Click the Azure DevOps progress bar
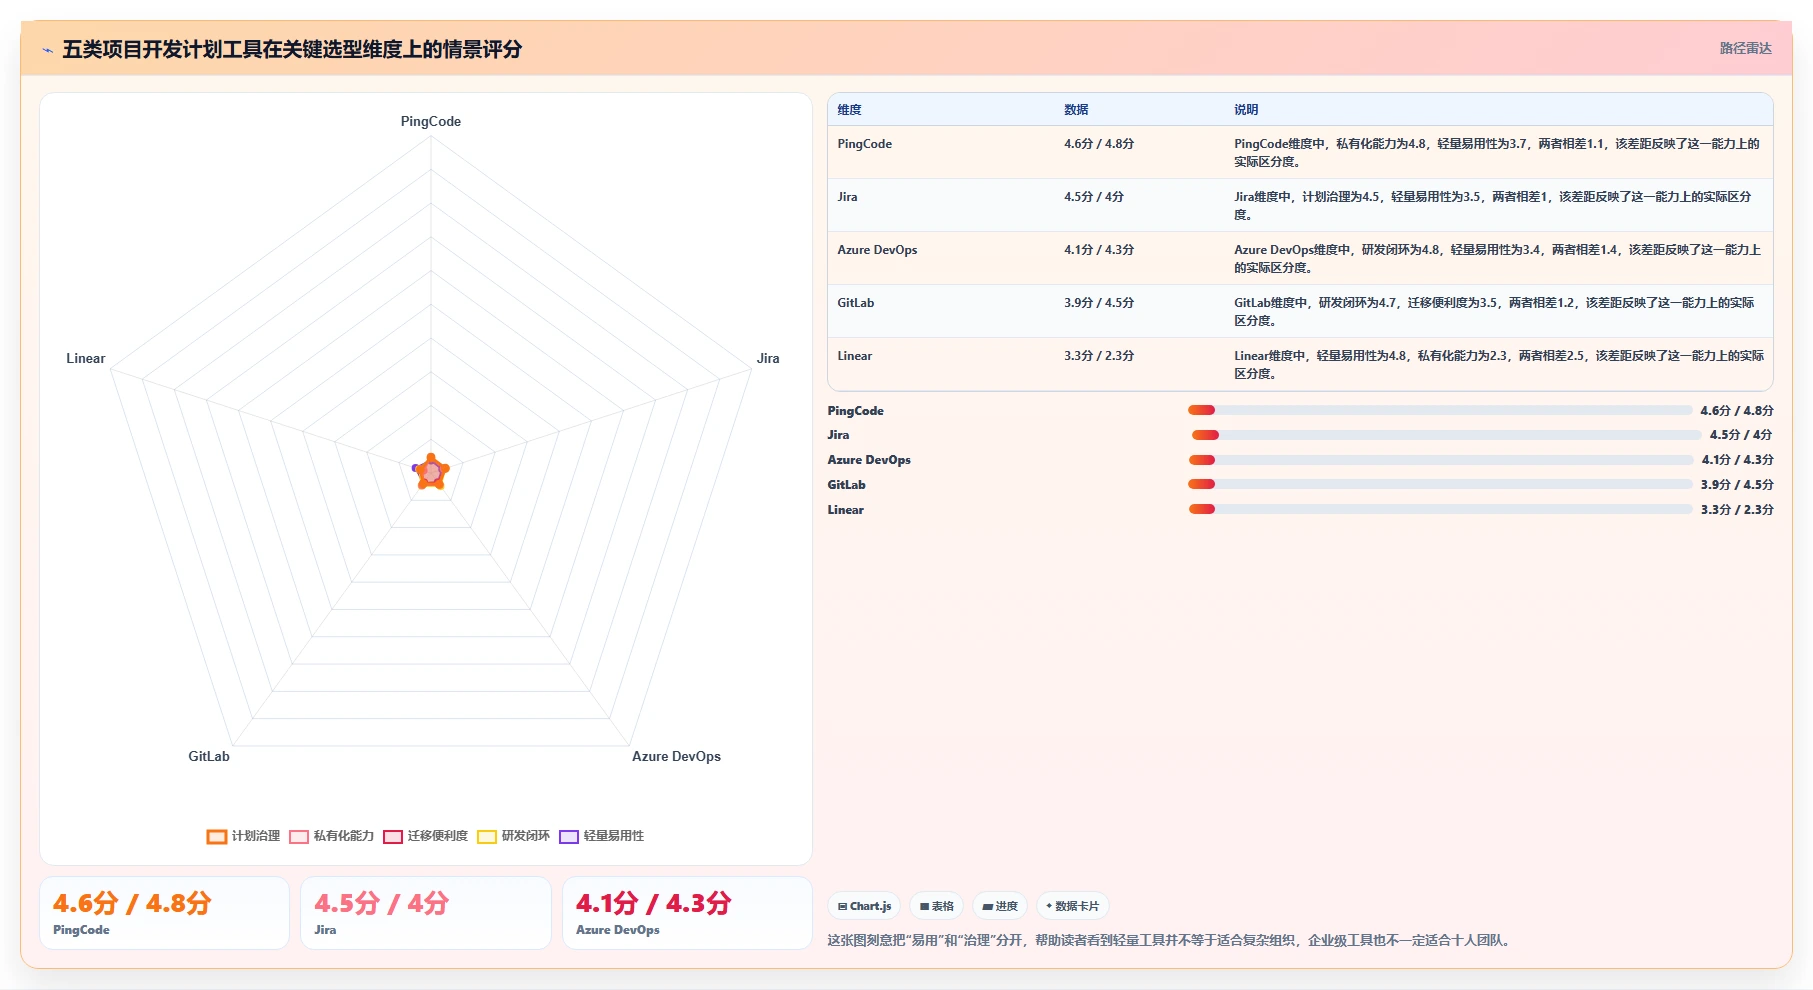Screen dimensions: 1813x990 click(x=1440, y=460)
